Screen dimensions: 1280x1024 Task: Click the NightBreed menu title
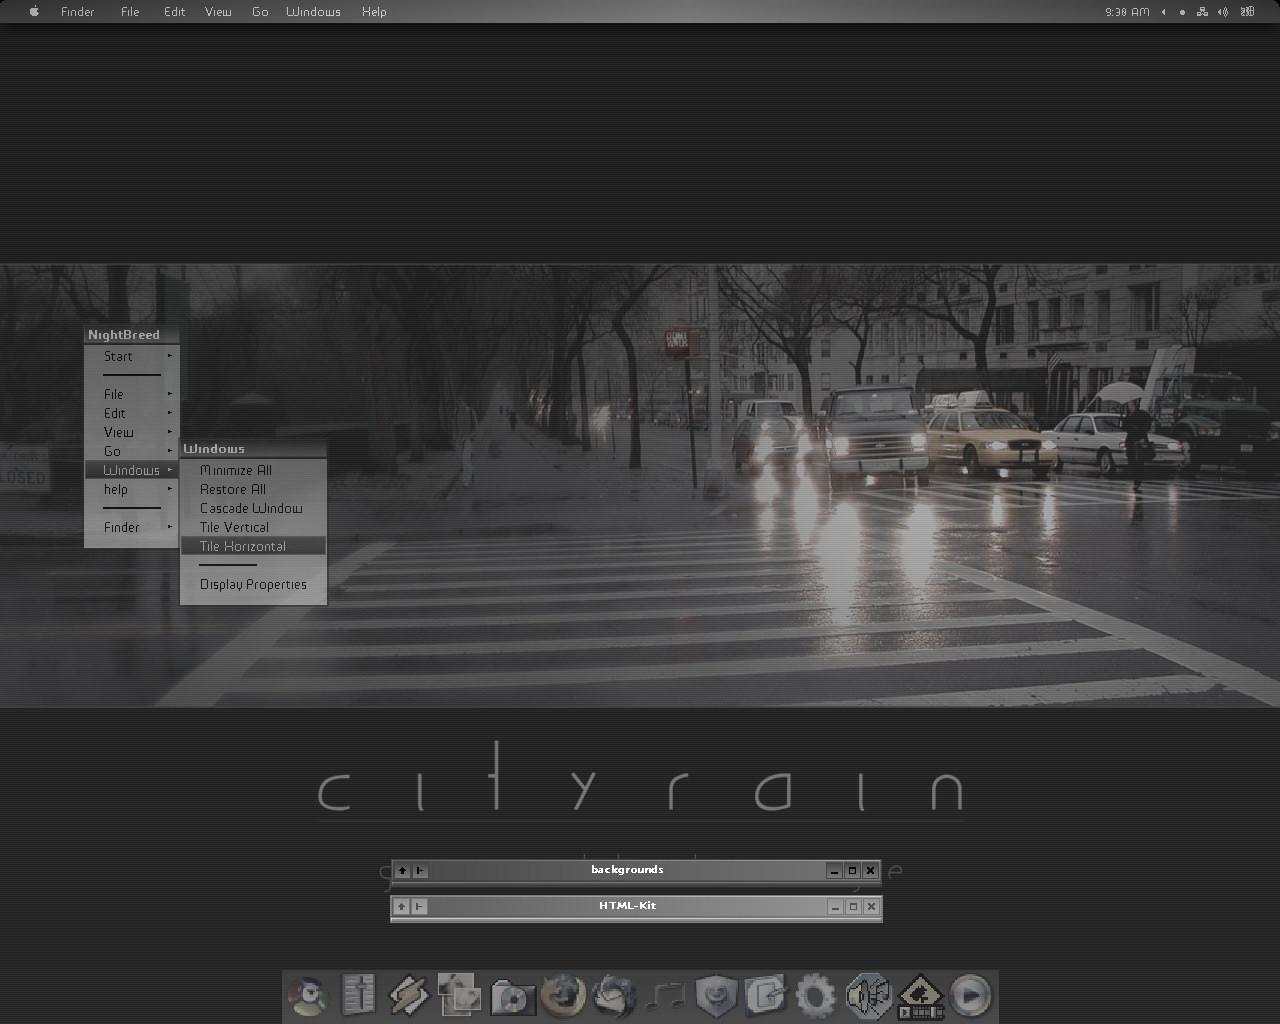[x=132, y=335]
